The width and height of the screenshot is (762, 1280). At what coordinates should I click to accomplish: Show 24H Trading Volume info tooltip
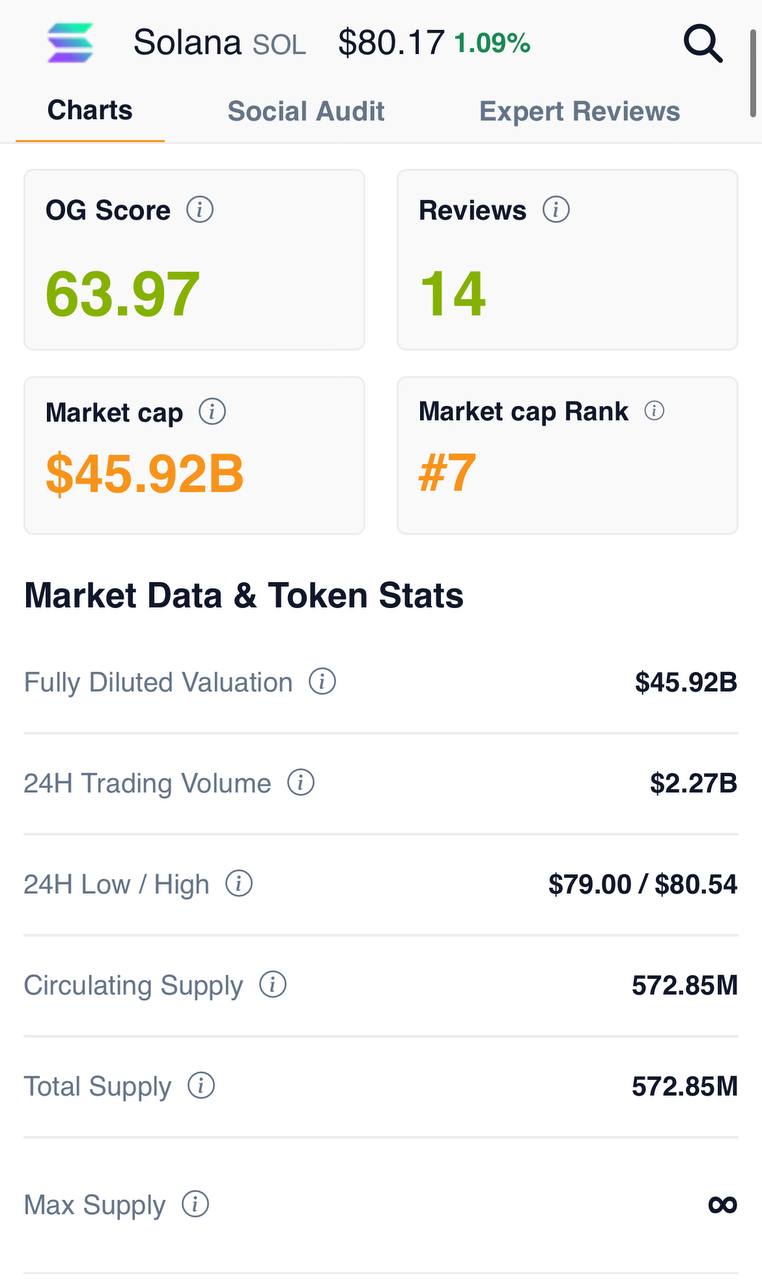(x=301, y=783)
